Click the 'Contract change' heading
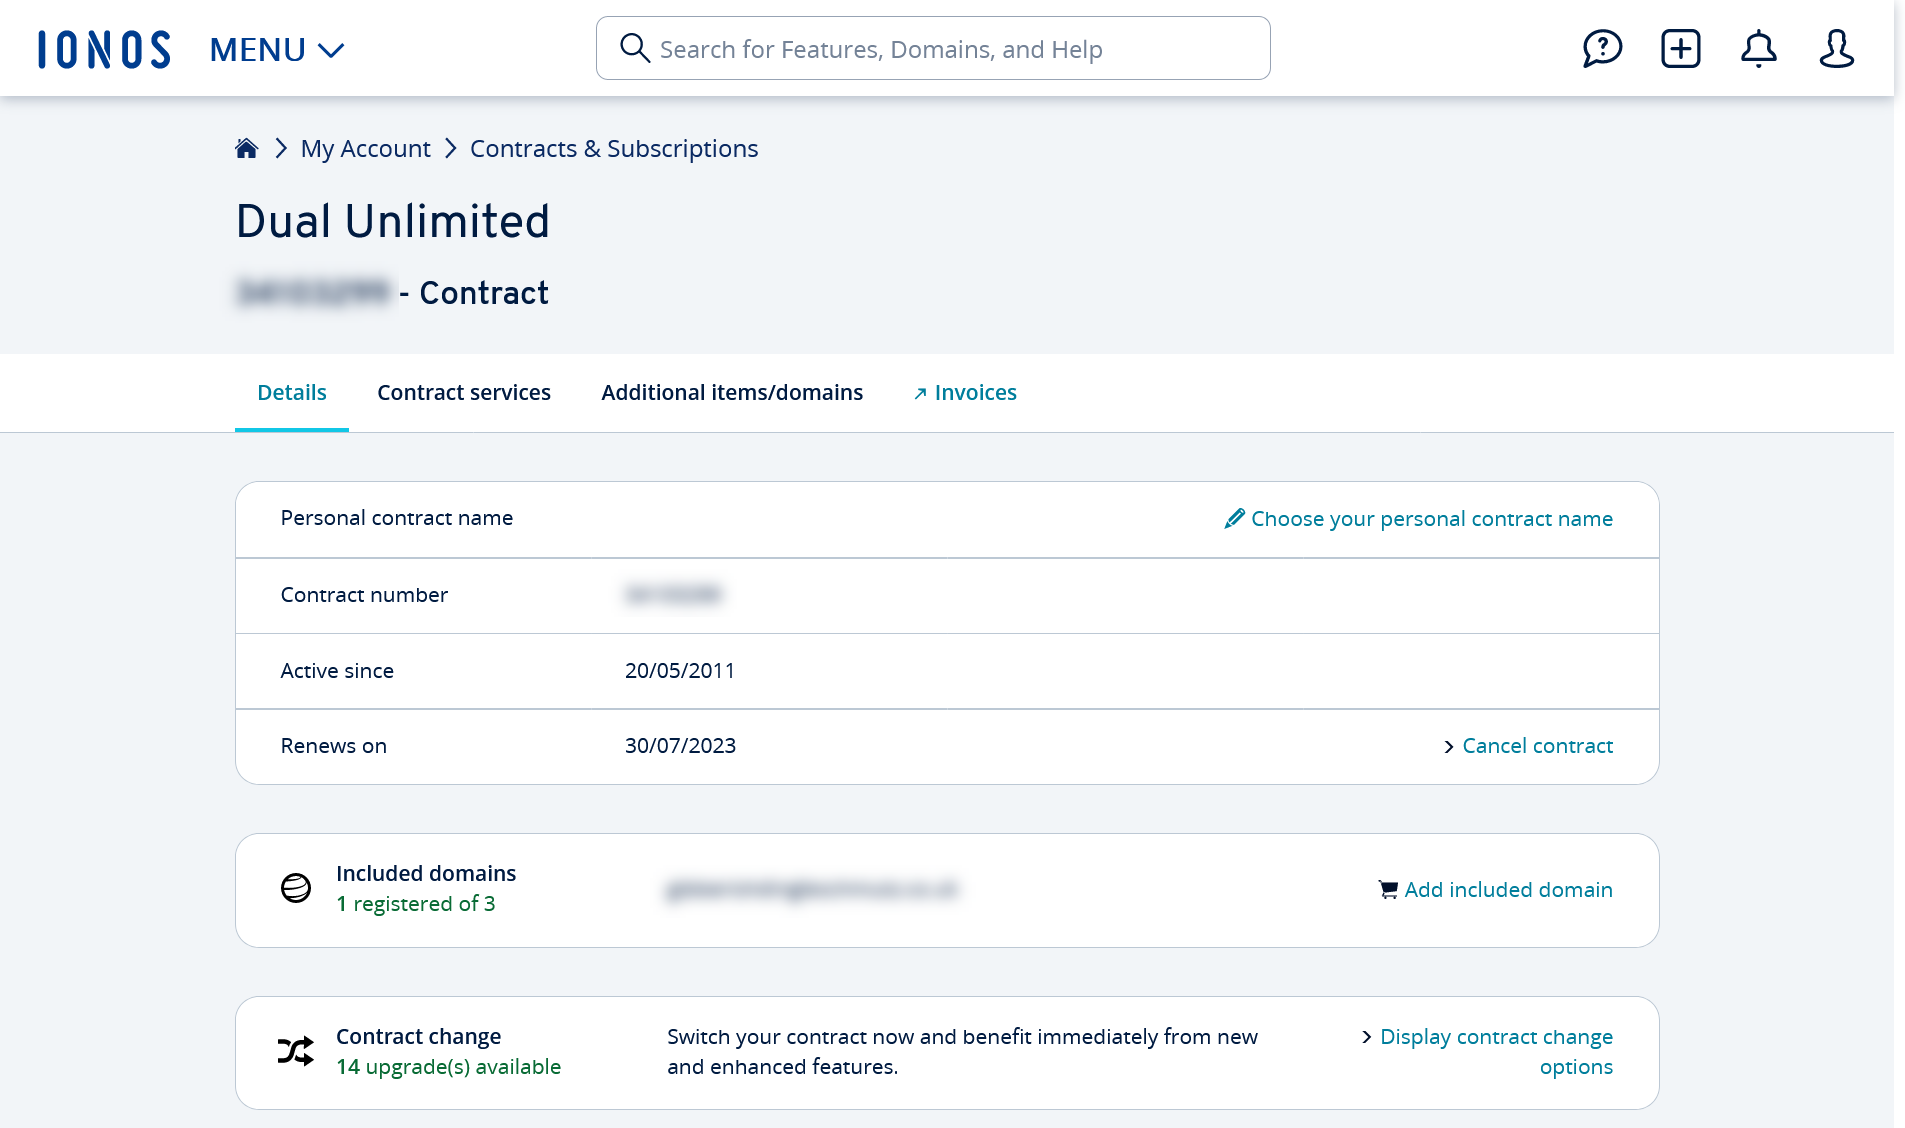Screen dimensions: 1905x1128 [418, 1037]
